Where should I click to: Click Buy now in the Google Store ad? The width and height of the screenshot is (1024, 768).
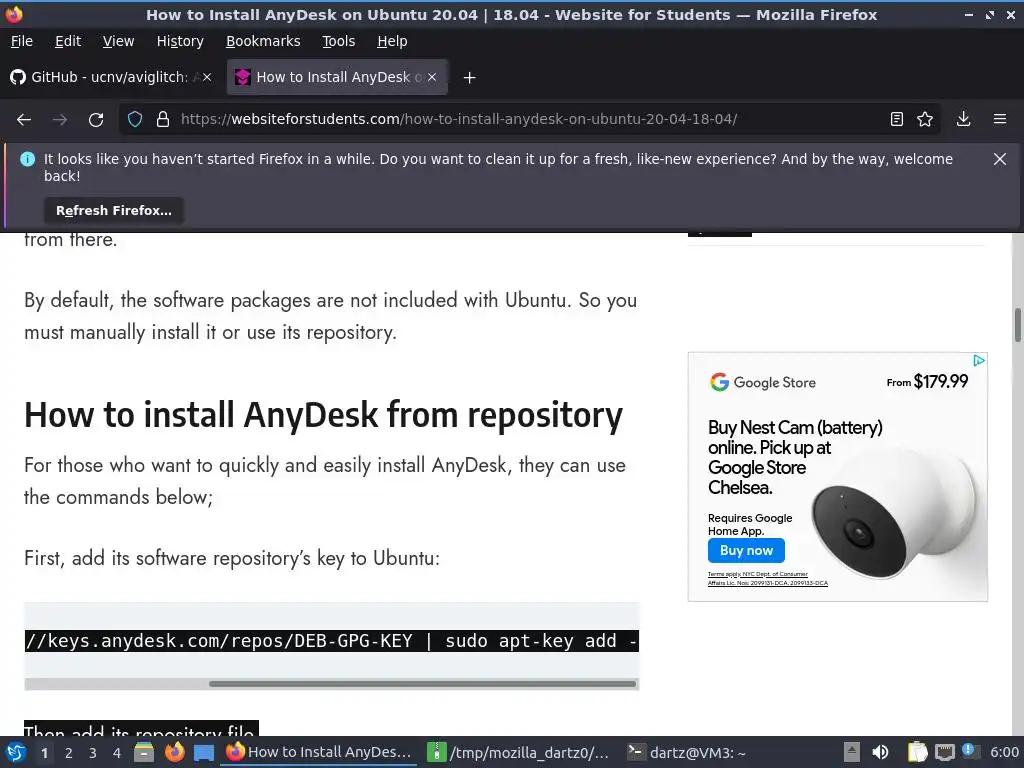coord(746,551)
